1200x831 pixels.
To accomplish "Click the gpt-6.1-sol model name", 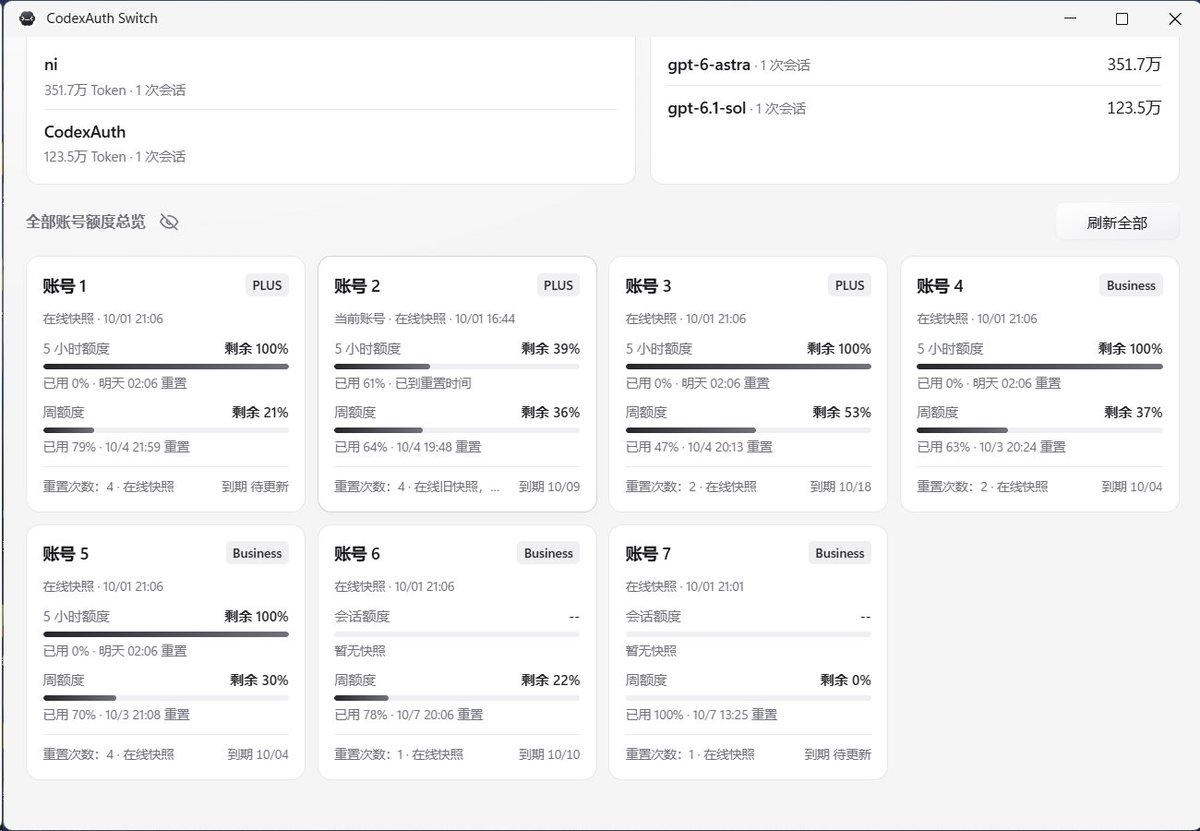I will click(707, 108).
